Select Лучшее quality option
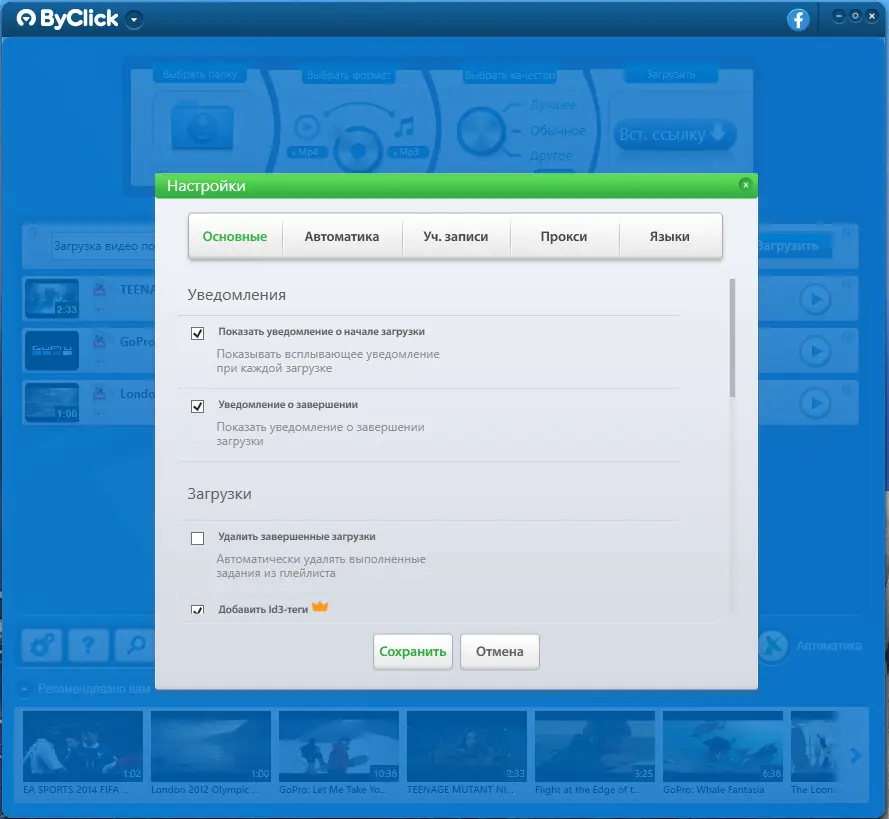Viewport: 889px width, 819px height. 553,105
